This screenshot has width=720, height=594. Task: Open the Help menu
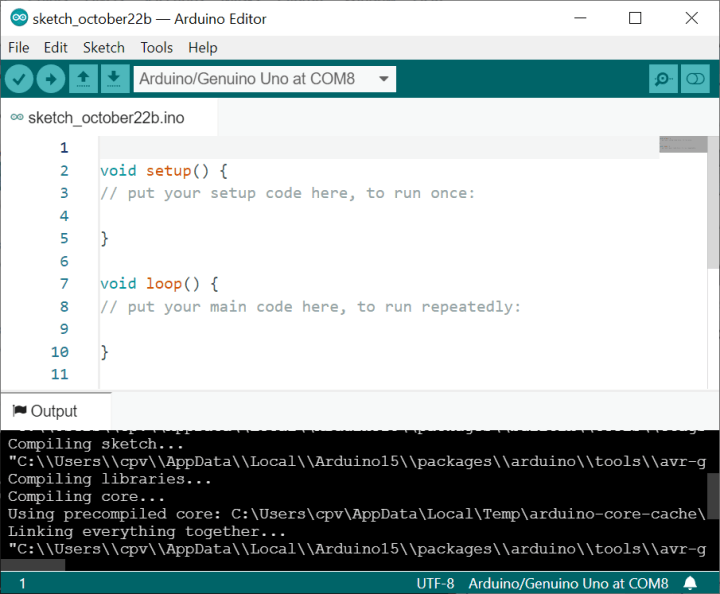pyautogui.click(x=202, y=48)
